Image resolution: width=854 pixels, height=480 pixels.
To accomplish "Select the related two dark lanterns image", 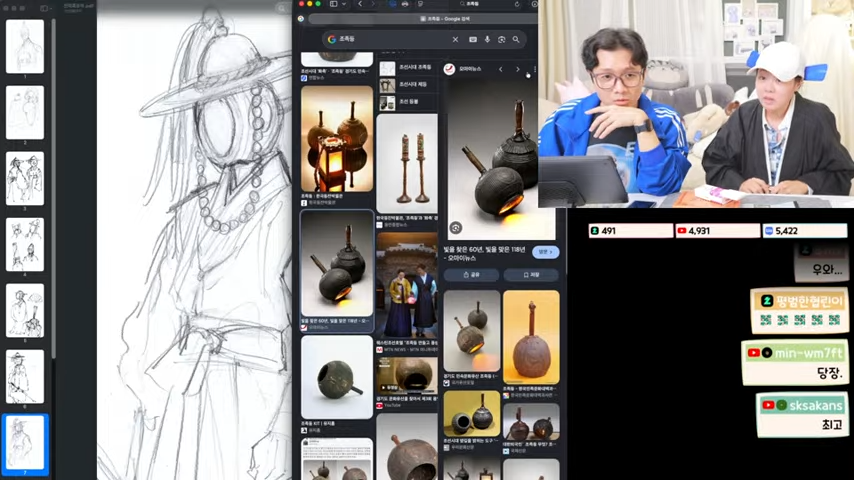I will tap(531, 422).
